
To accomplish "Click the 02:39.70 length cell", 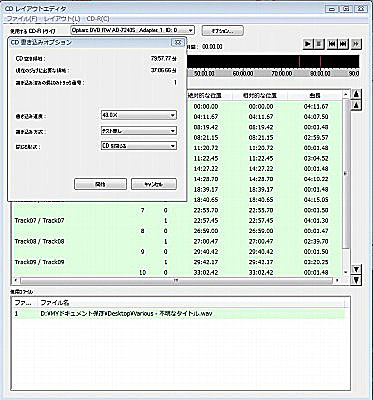I will coord(316,241).
